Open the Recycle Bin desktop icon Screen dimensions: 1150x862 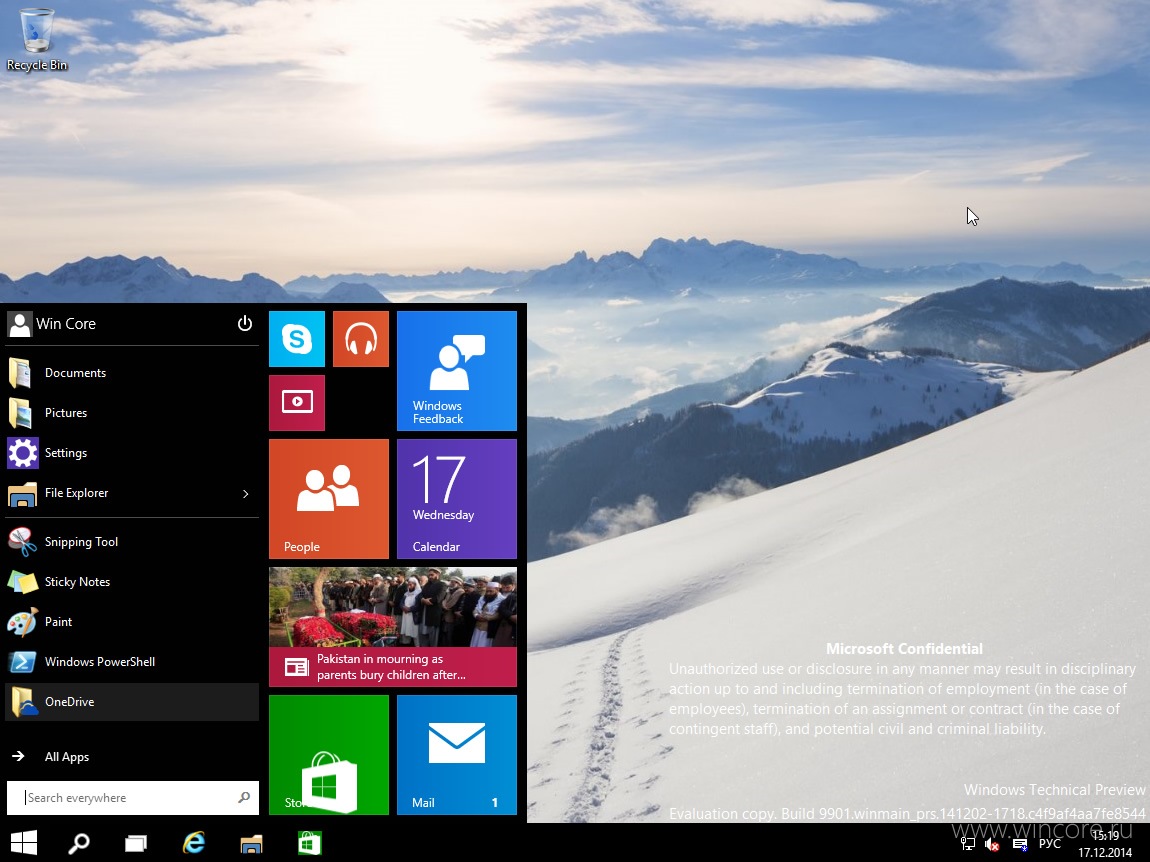click(x=37, y=38)
